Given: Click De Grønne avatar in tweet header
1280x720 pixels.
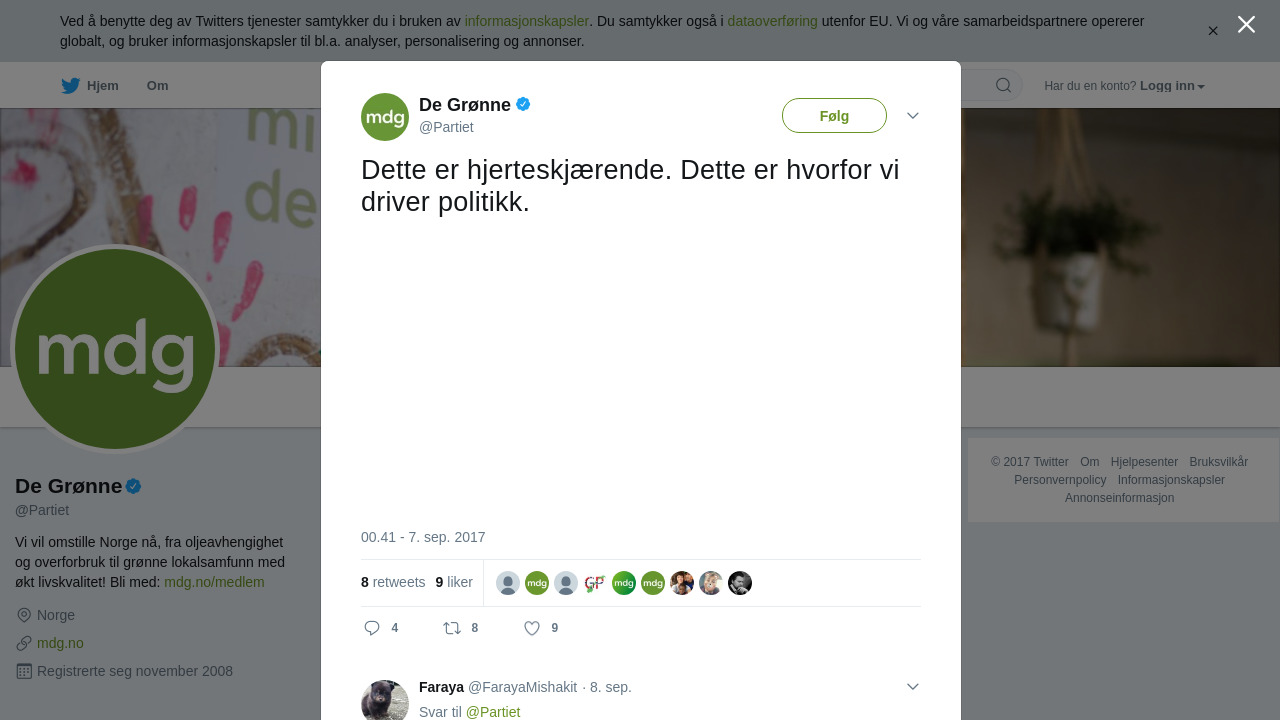Looking at the screenshot, I should point(385,117).
